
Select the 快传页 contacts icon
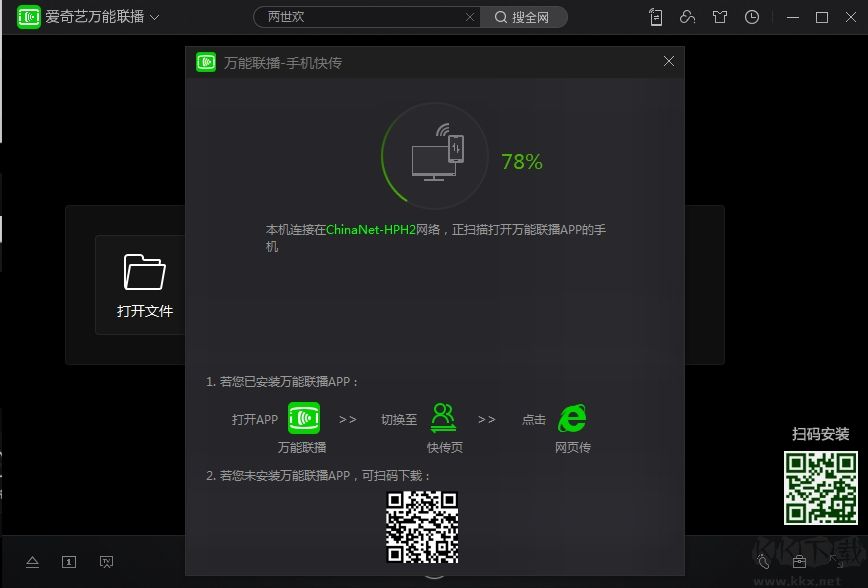[444, 416]
